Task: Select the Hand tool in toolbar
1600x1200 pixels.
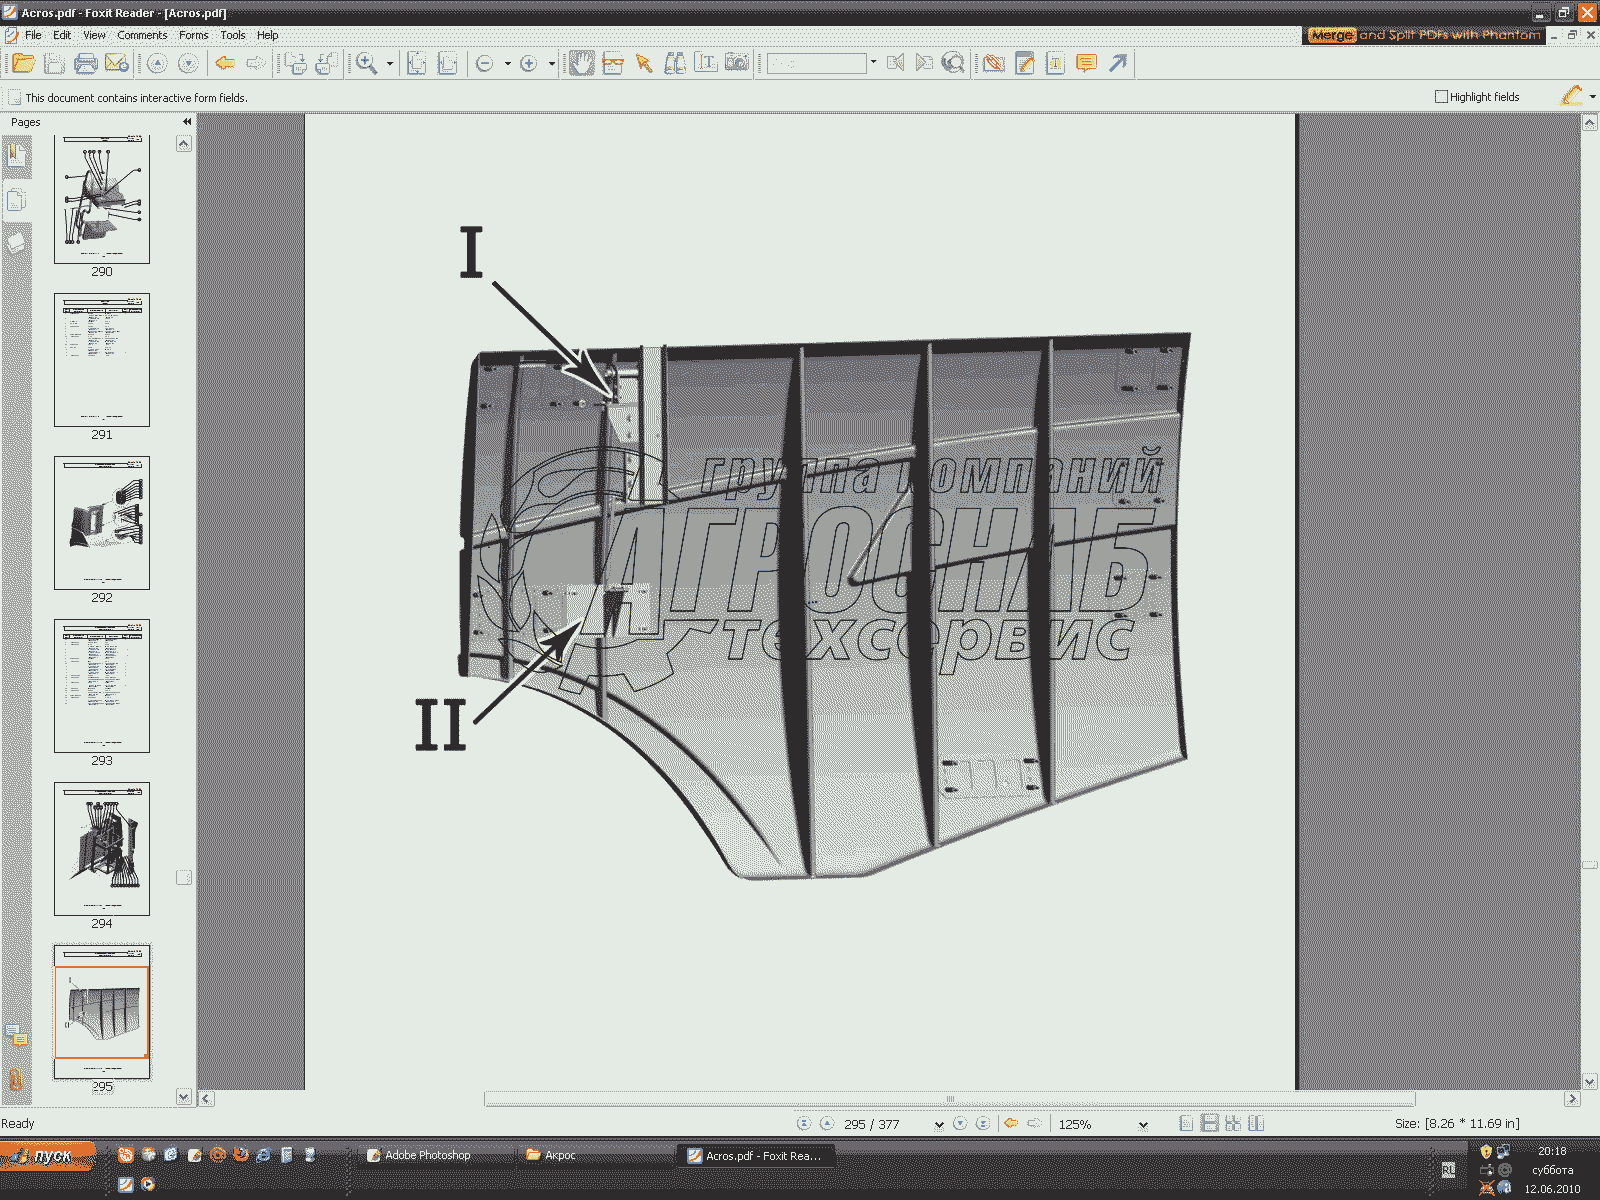Action: click(581, 64)
